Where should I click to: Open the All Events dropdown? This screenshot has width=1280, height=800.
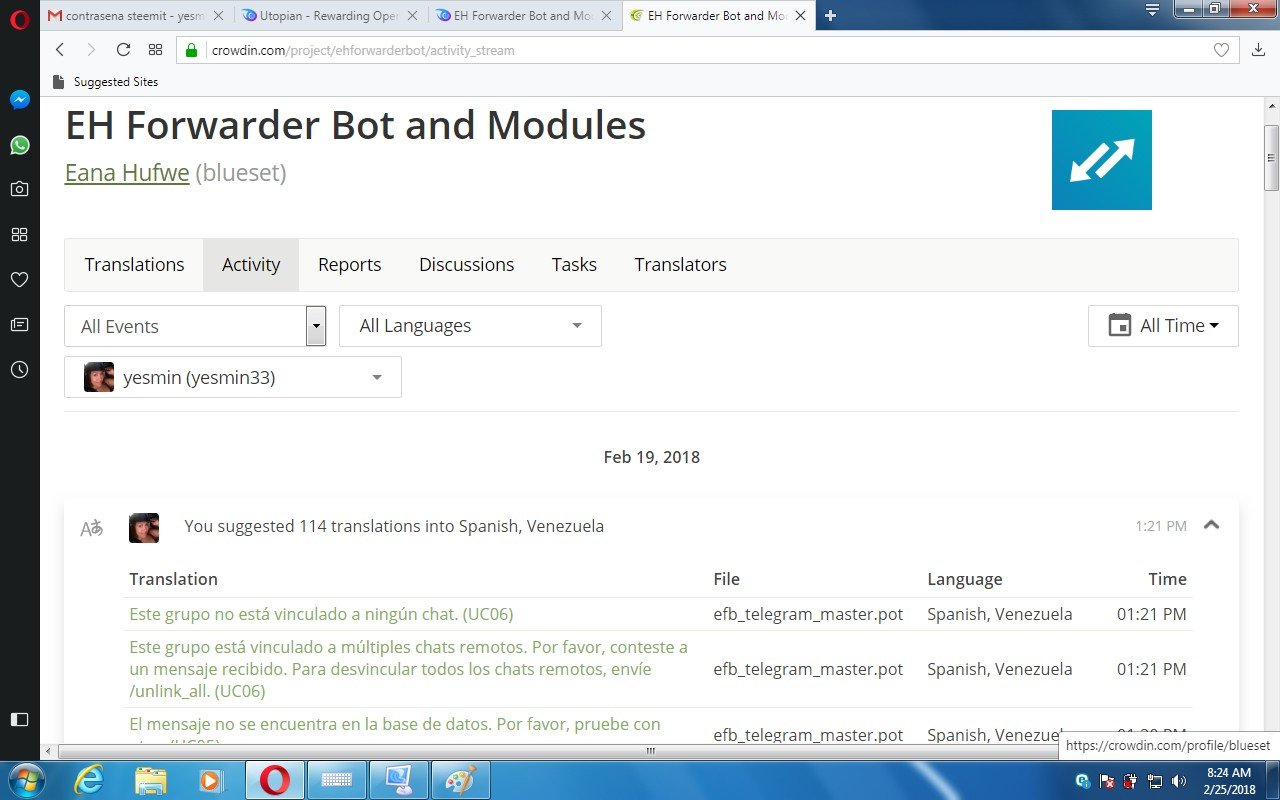click(195, 326)
